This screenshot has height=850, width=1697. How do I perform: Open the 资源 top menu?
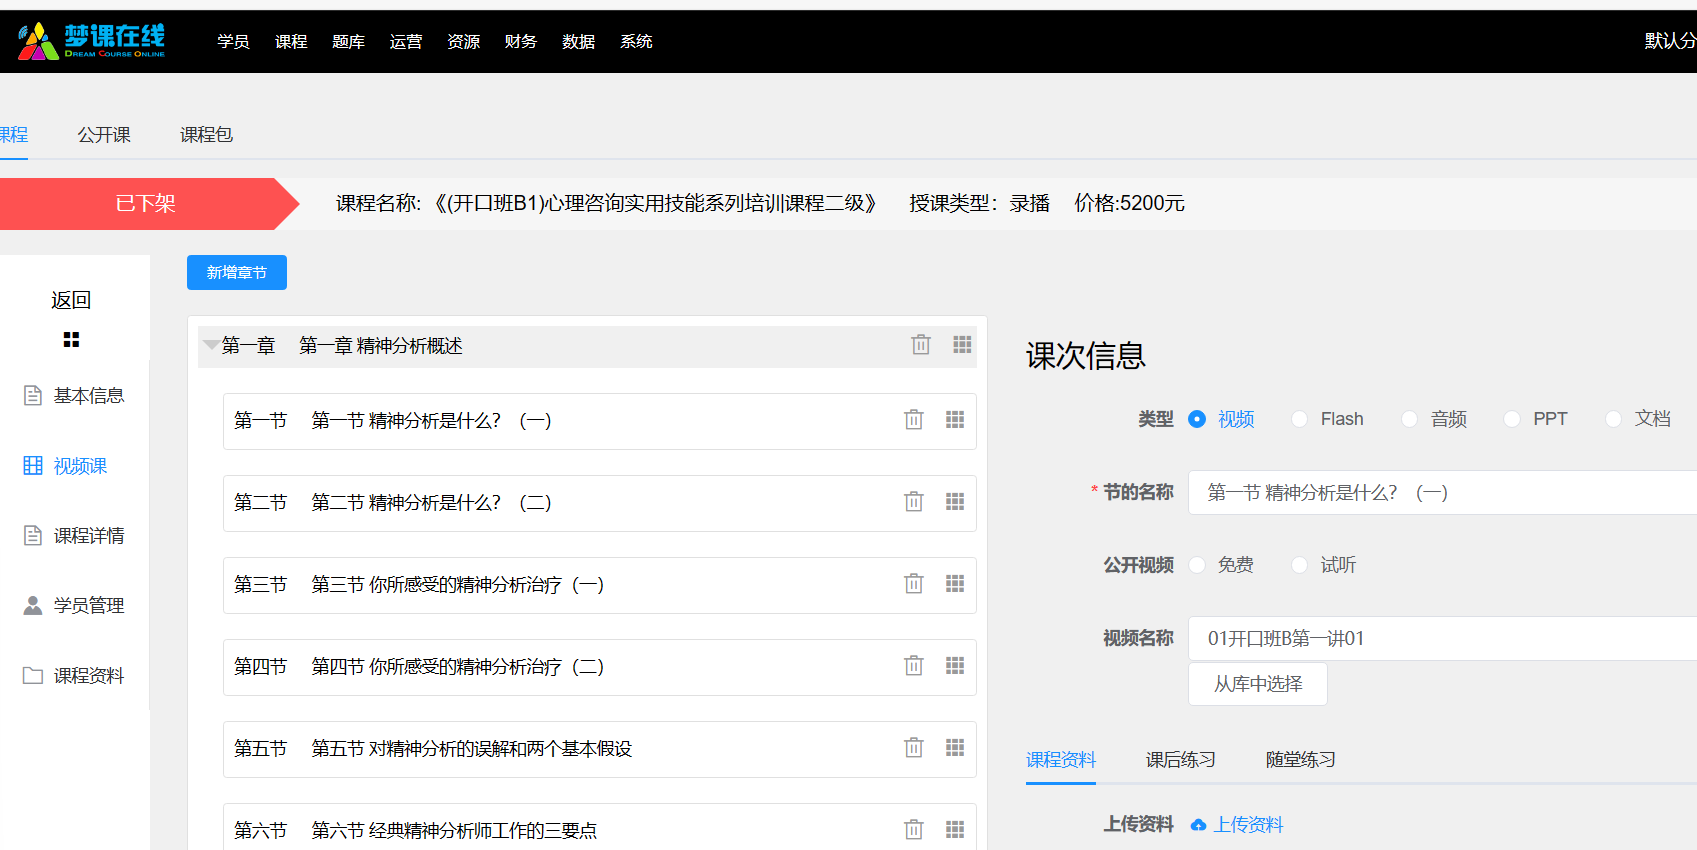[463, 41]
